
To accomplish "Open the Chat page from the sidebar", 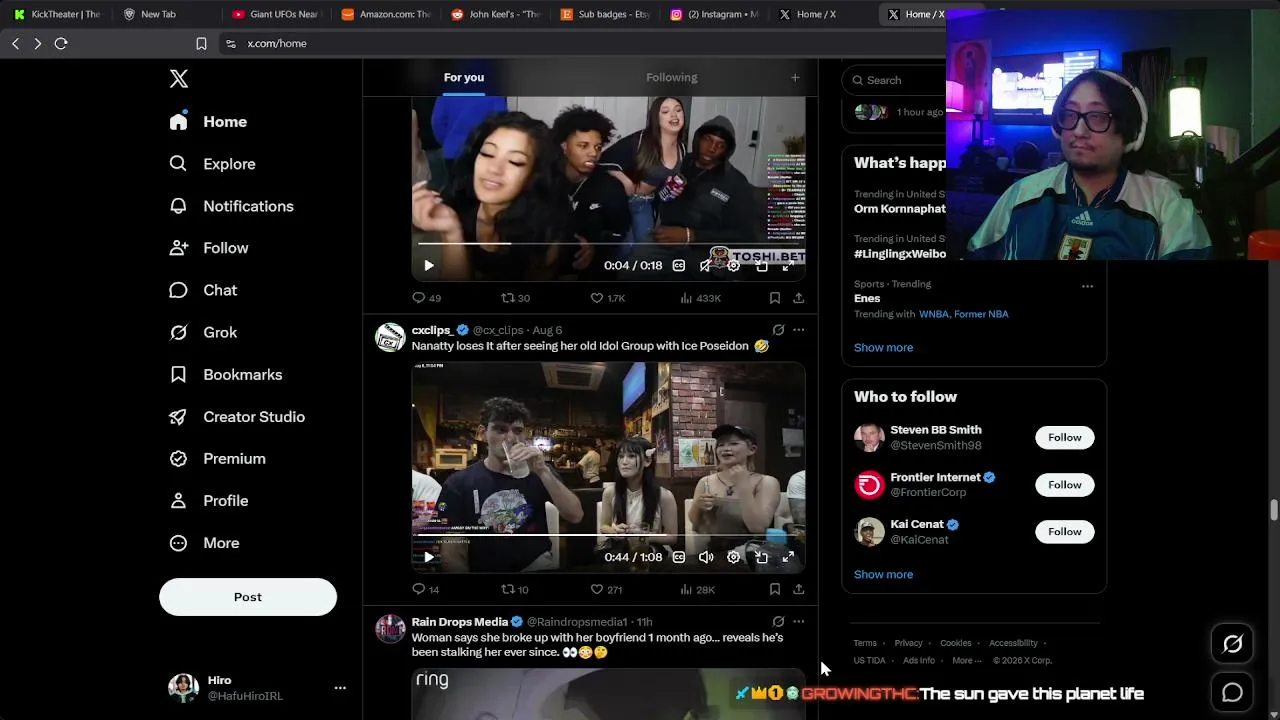I will 203,290.
